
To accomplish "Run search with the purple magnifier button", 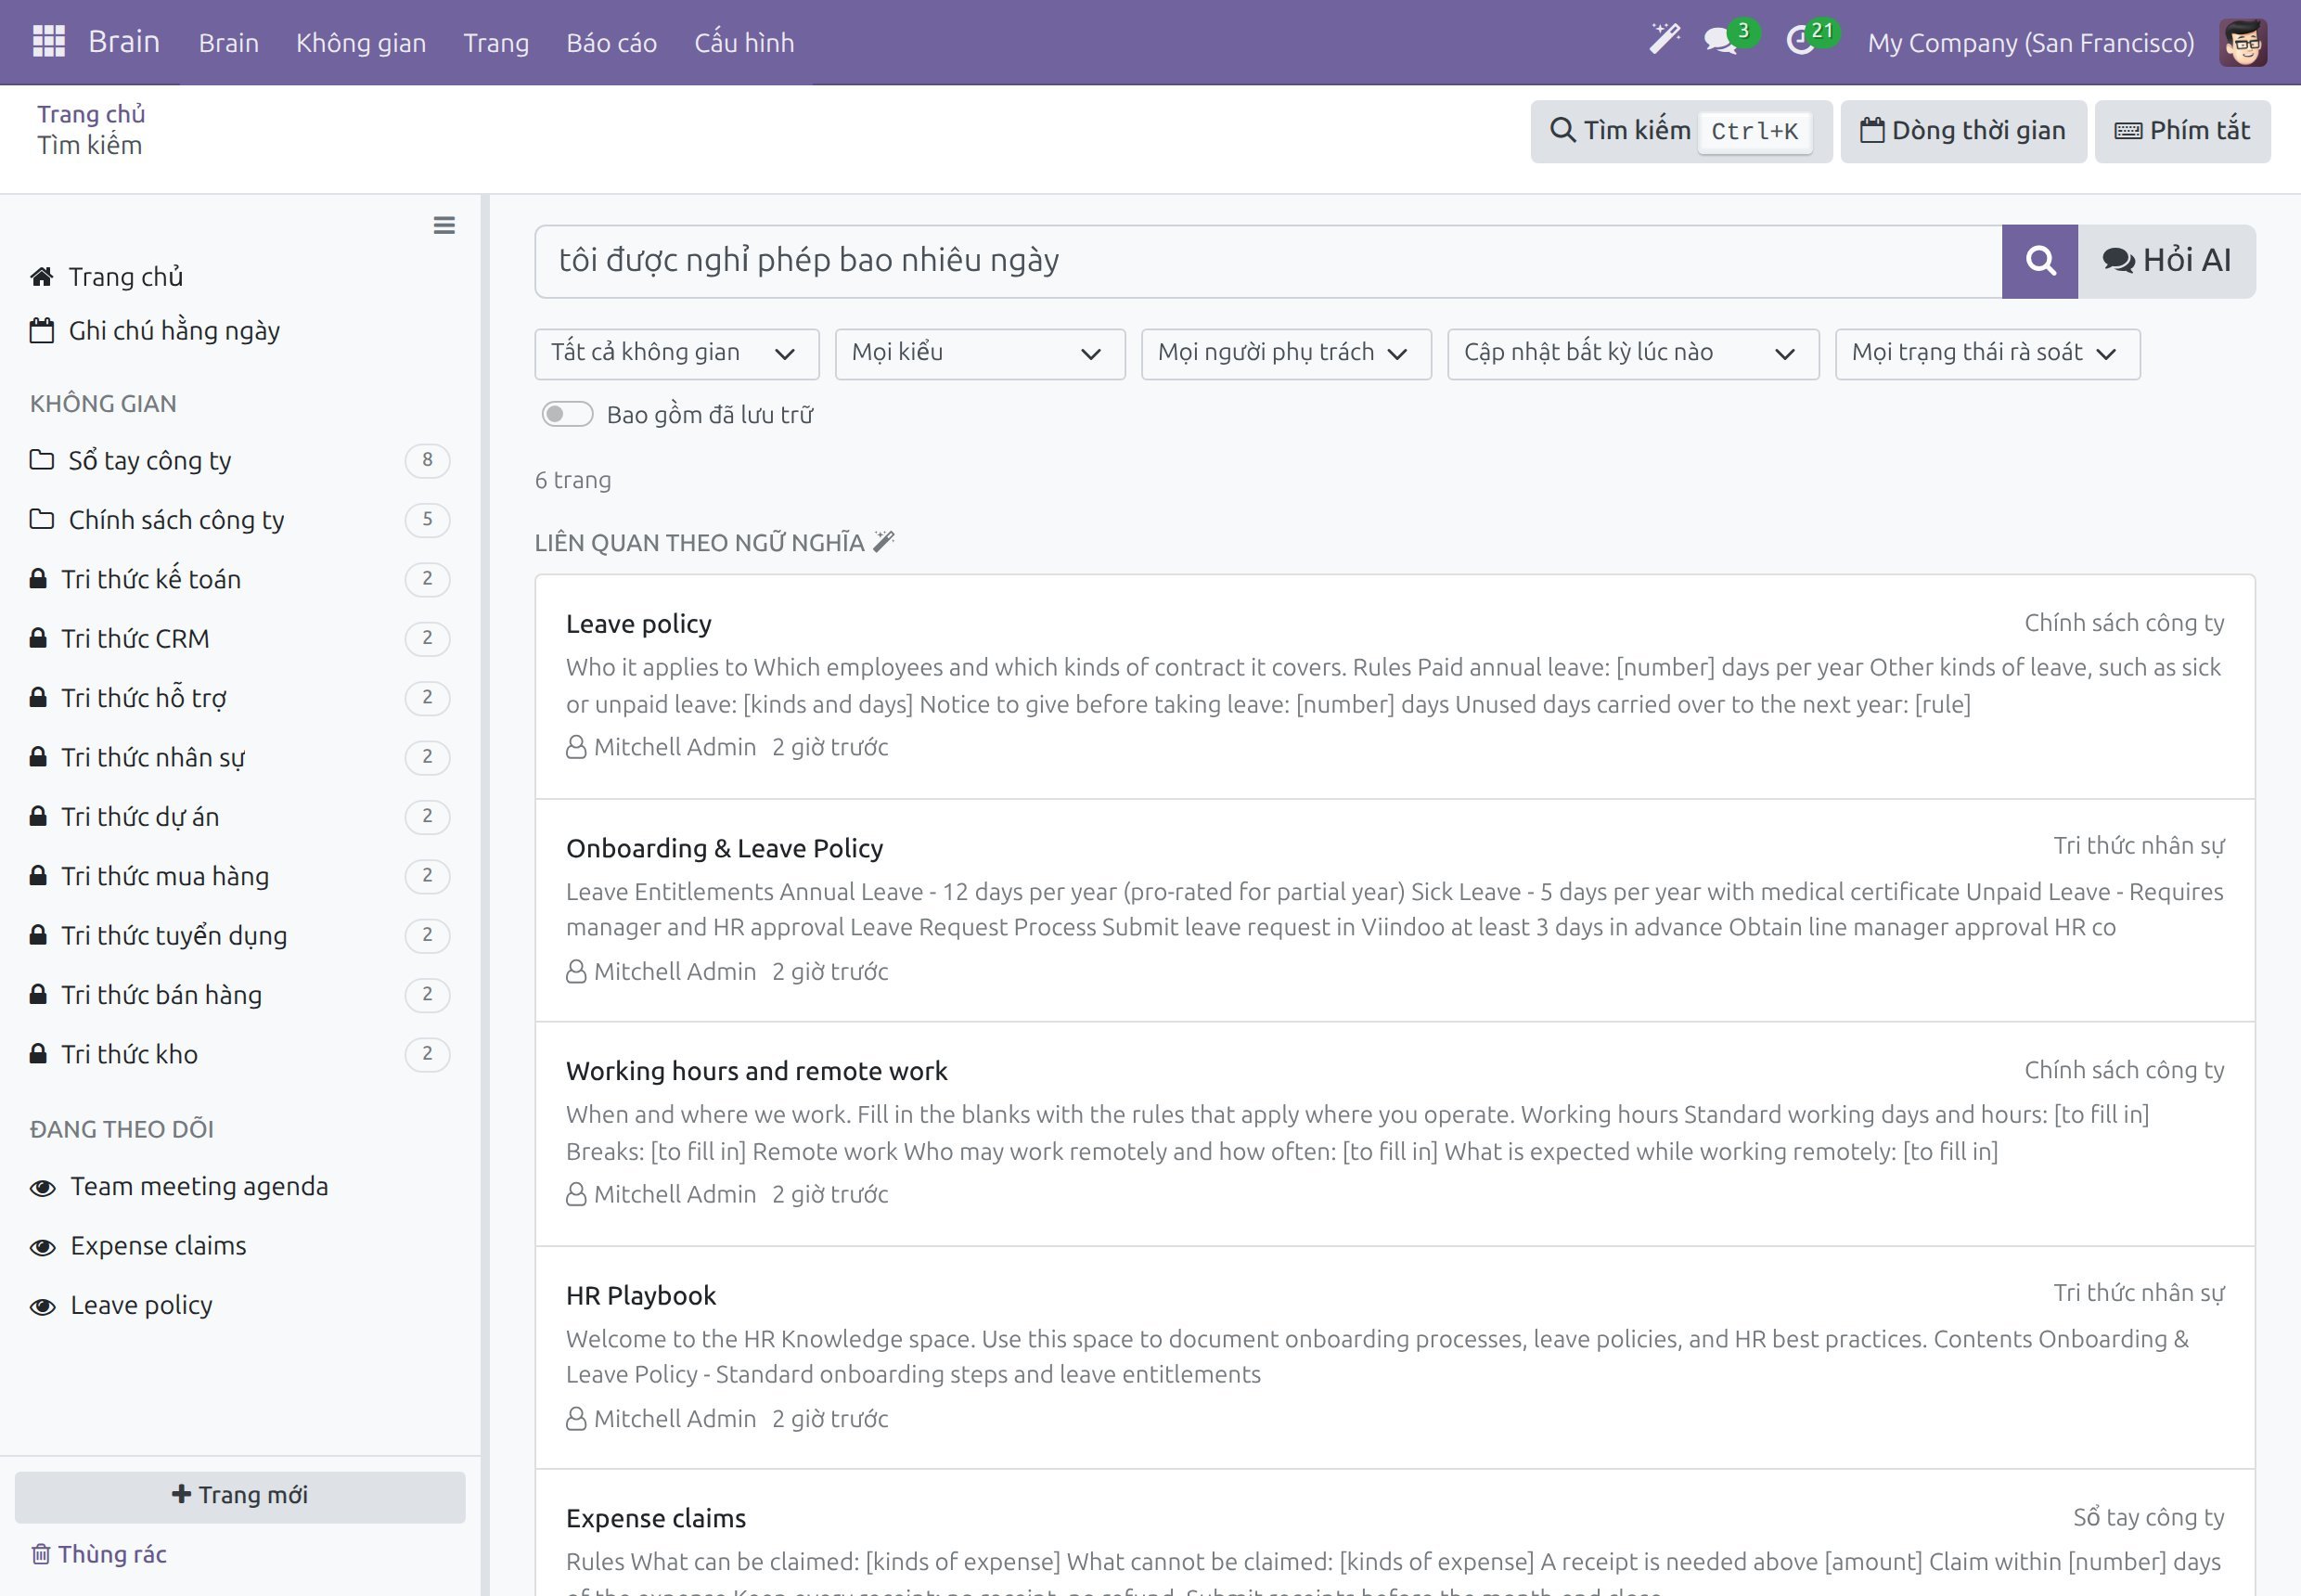I will tap(2040, 261).
